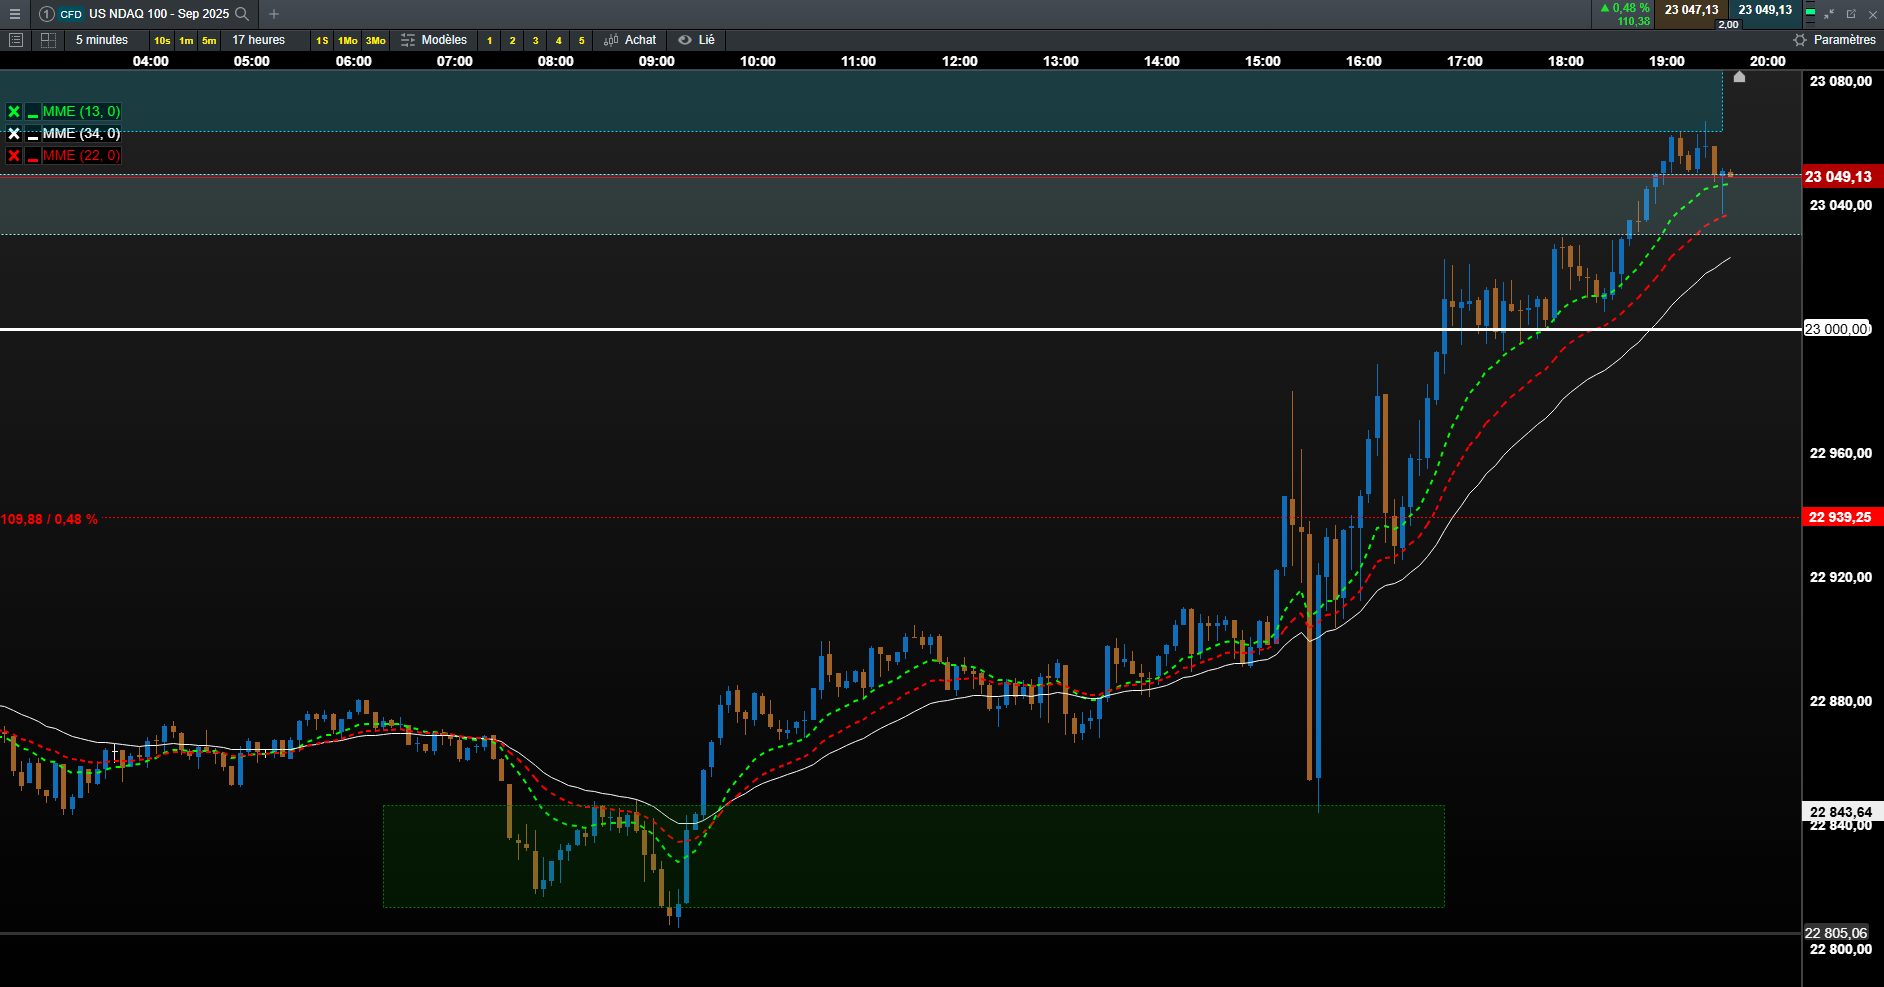
Task: Open the list panel icon in toolbar
Action: (x=15, y=40)
